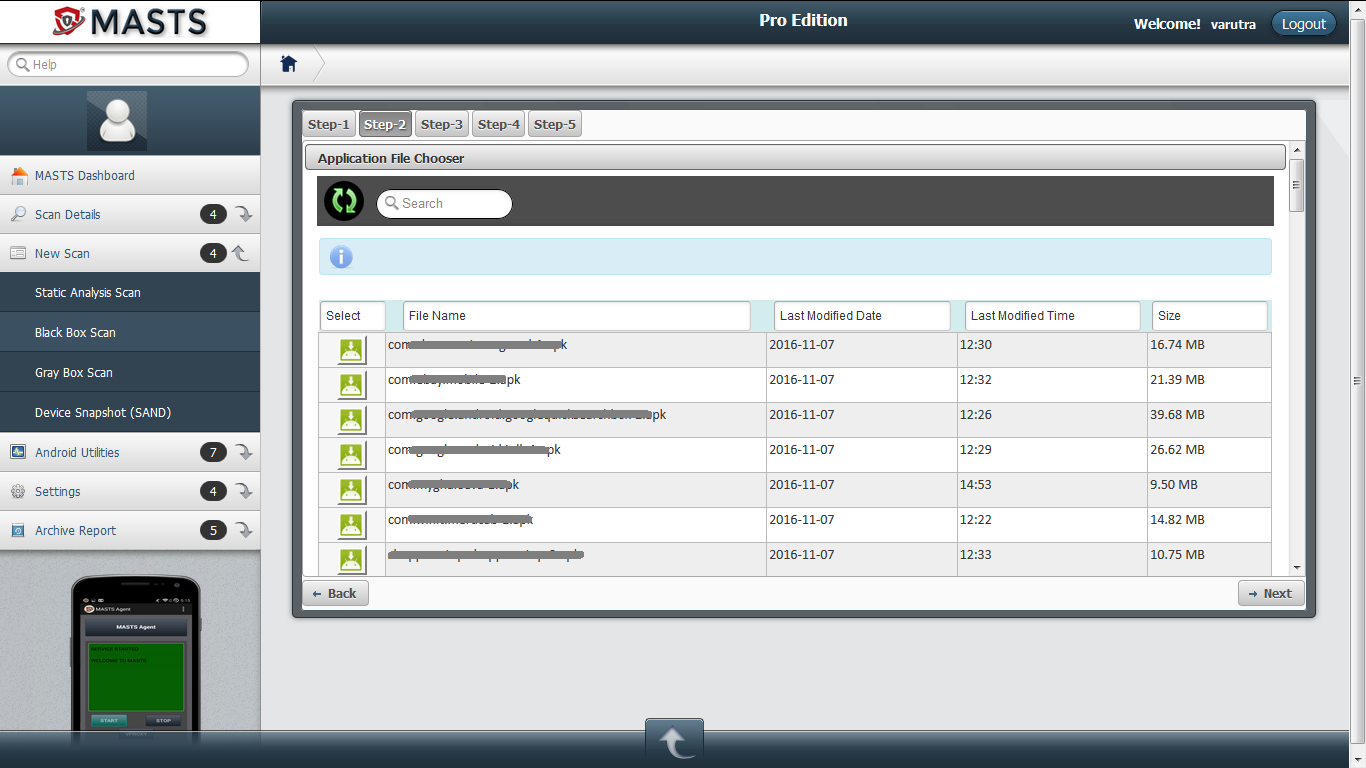This screenshot has height=768, width=1366.
Task: Expand the Scan Details menu
Action: point(243,214)
